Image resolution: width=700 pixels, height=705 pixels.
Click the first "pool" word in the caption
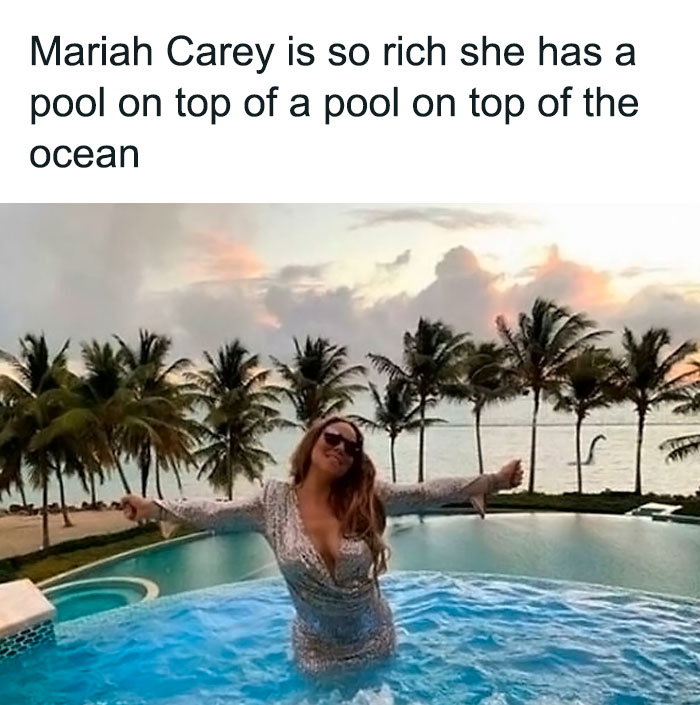(67, 105)
